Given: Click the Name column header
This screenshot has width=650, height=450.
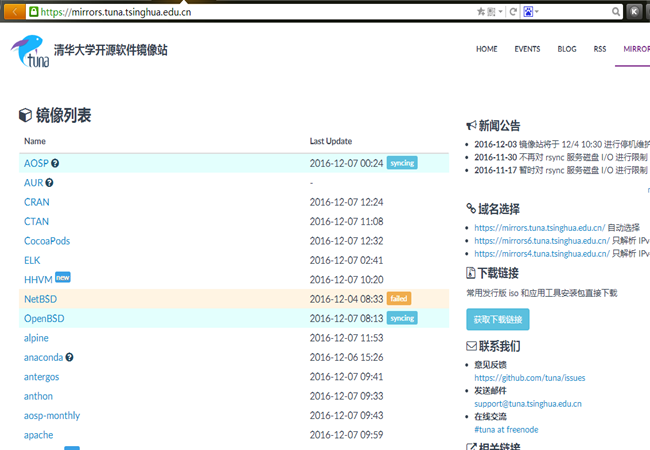Looking at the screenshot, I should [35, 141].
